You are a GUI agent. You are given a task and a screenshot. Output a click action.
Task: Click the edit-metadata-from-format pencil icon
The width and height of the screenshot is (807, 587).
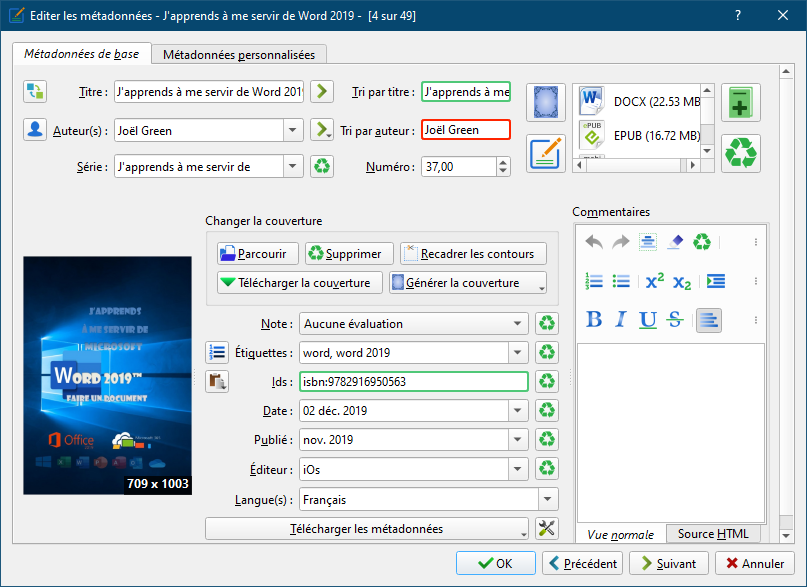pyautogui.click(x=546, y=153)
